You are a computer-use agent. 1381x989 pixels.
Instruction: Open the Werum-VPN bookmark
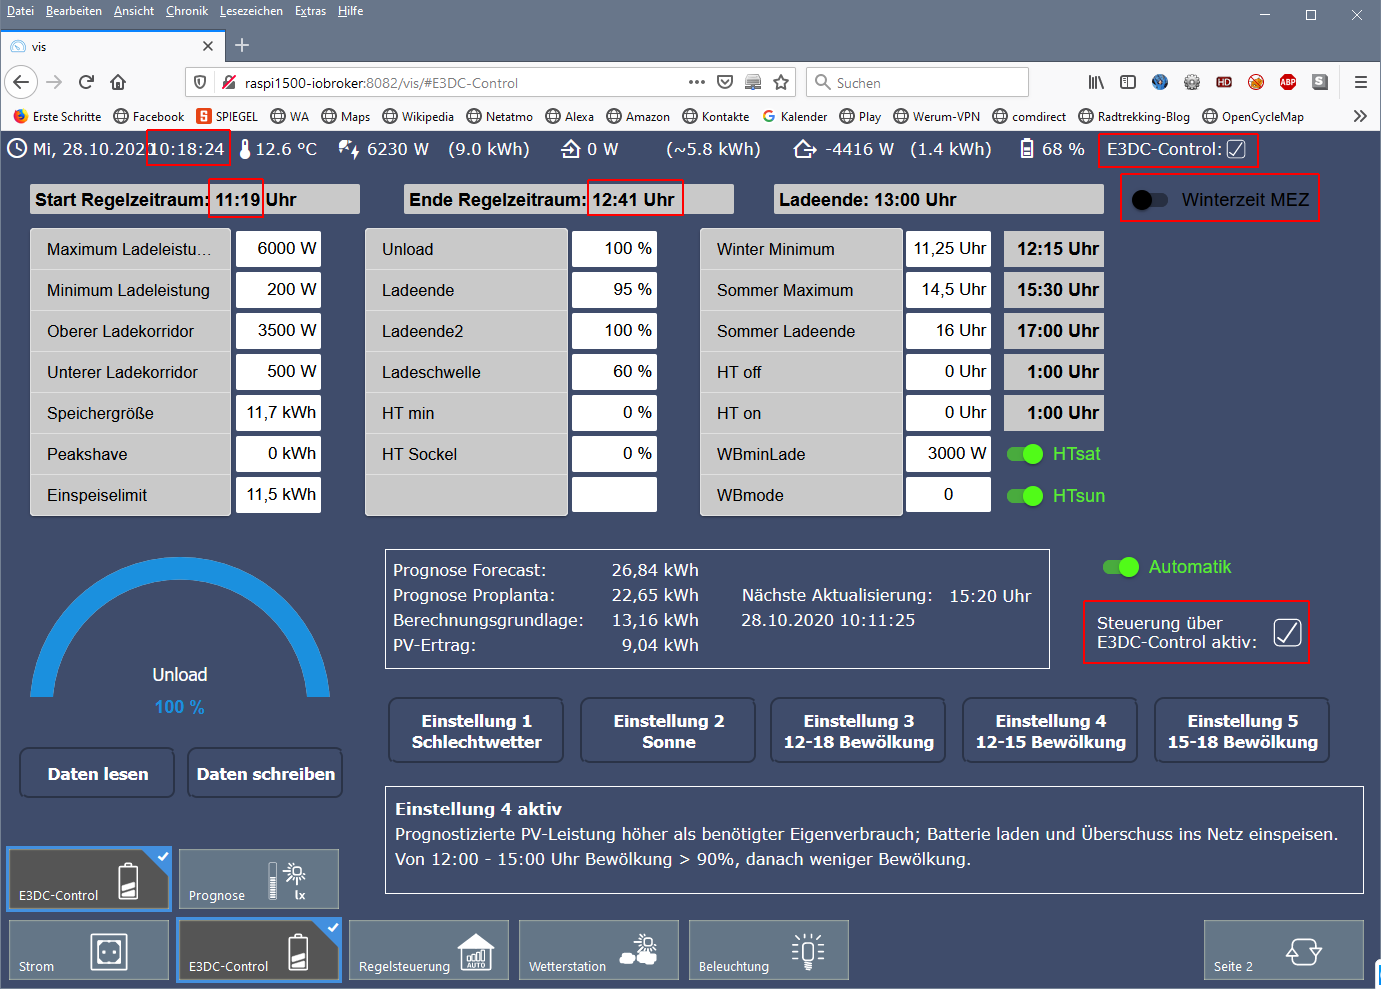coord(936,116)
